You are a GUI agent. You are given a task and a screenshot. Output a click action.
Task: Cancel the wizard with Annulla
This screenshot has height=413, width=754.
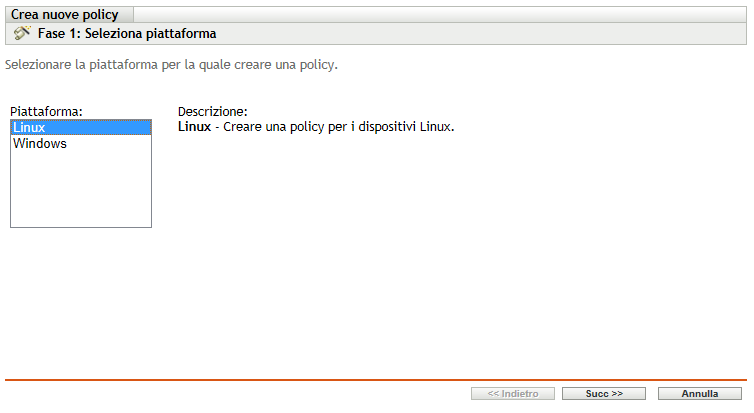click(x=700, y=394)
